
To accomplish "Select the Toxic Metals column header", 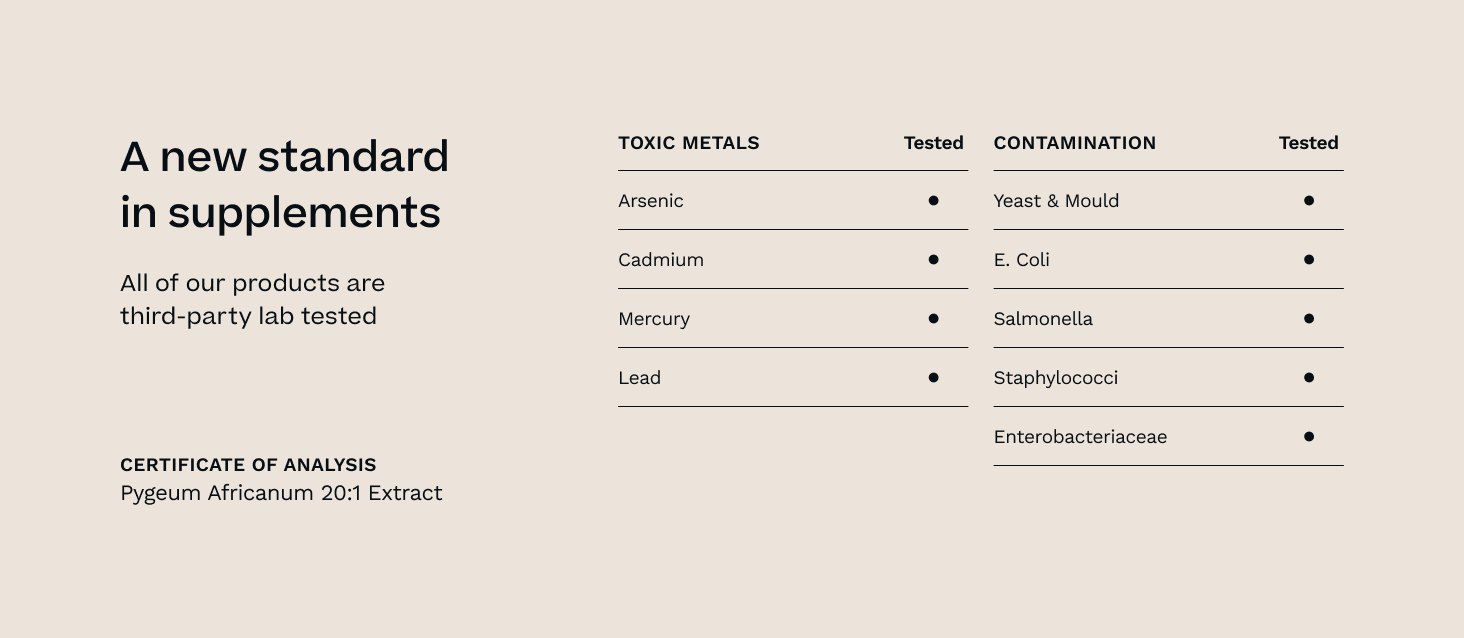I will point(688,143).
